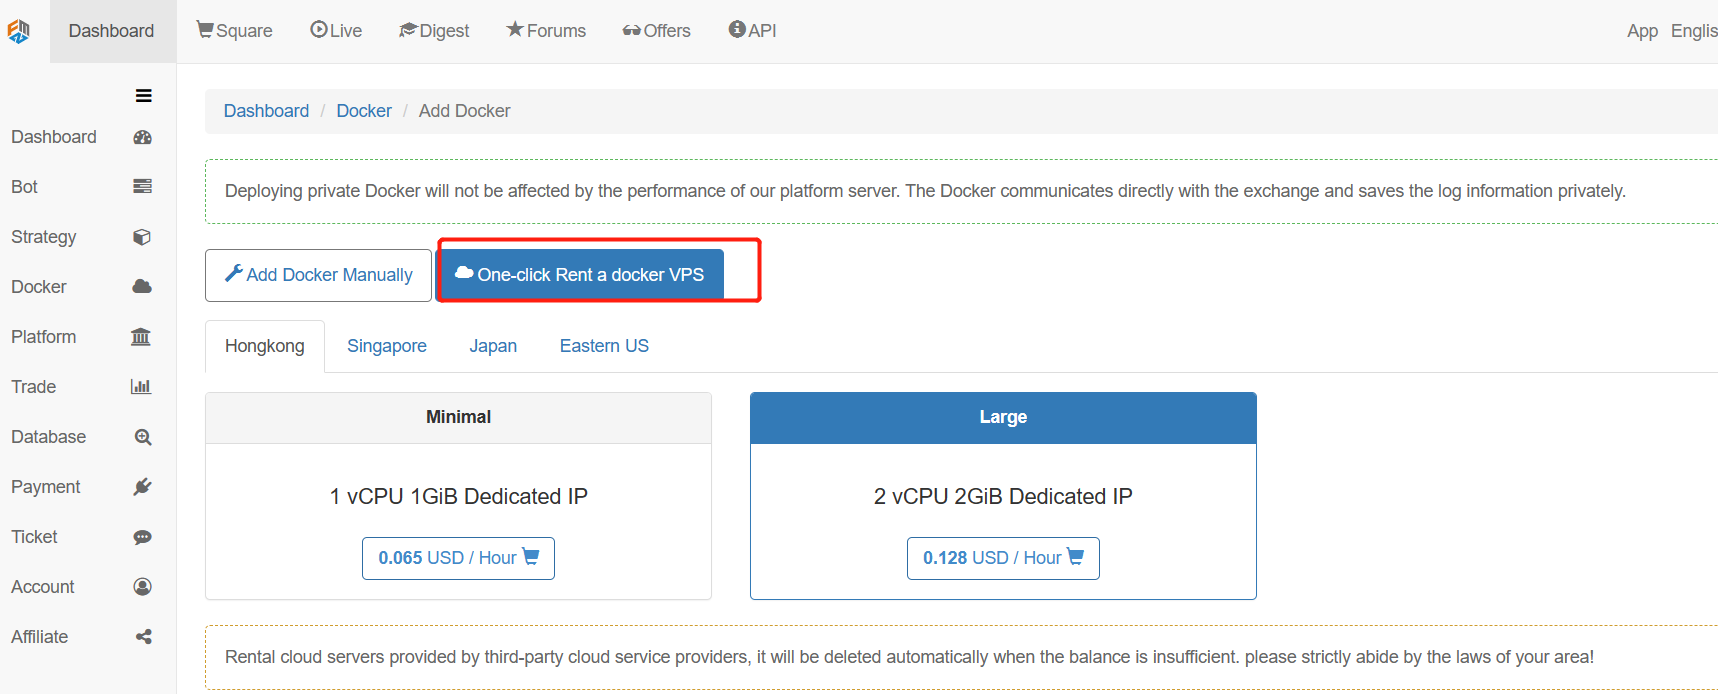The image size is (1718, 694).
Task: Click the site logo icon
Action: 18,31
